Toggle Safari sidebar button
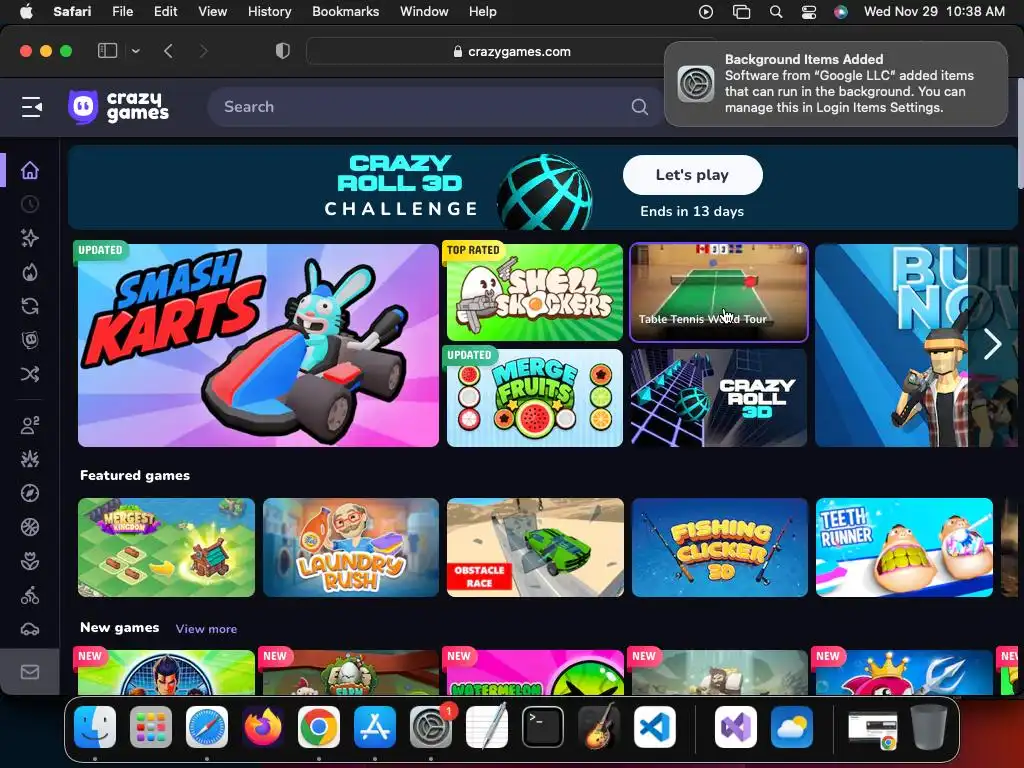This screenshot has height=768, width=1024. click(x=107, y=51)
